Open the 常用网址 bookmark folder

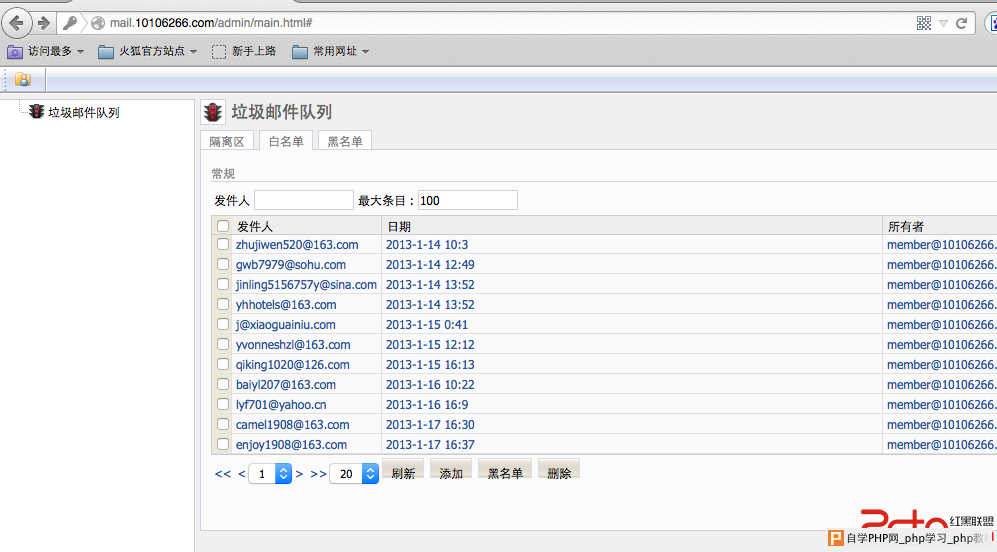[331, 52]
